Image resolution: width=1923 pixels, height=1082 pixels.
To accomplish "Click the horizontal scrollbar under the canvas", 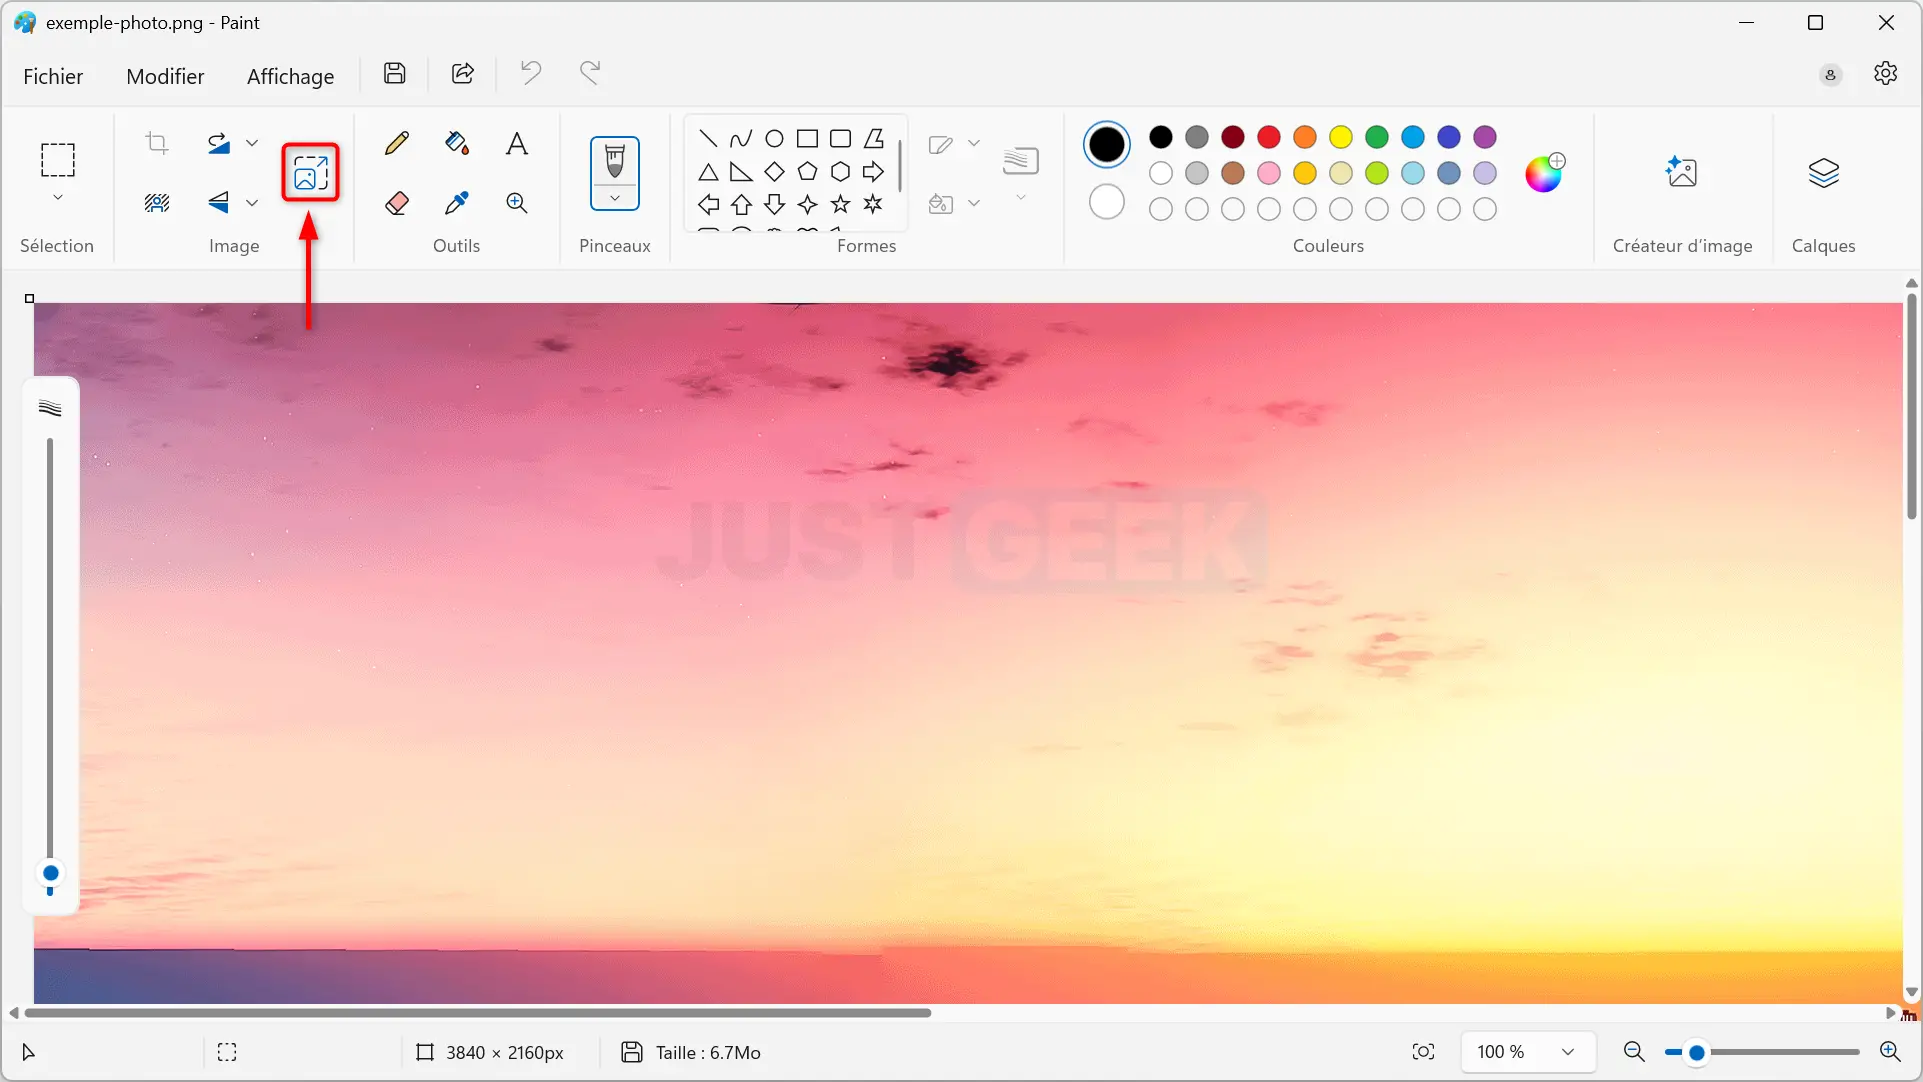I will [x=478, y=1013].
